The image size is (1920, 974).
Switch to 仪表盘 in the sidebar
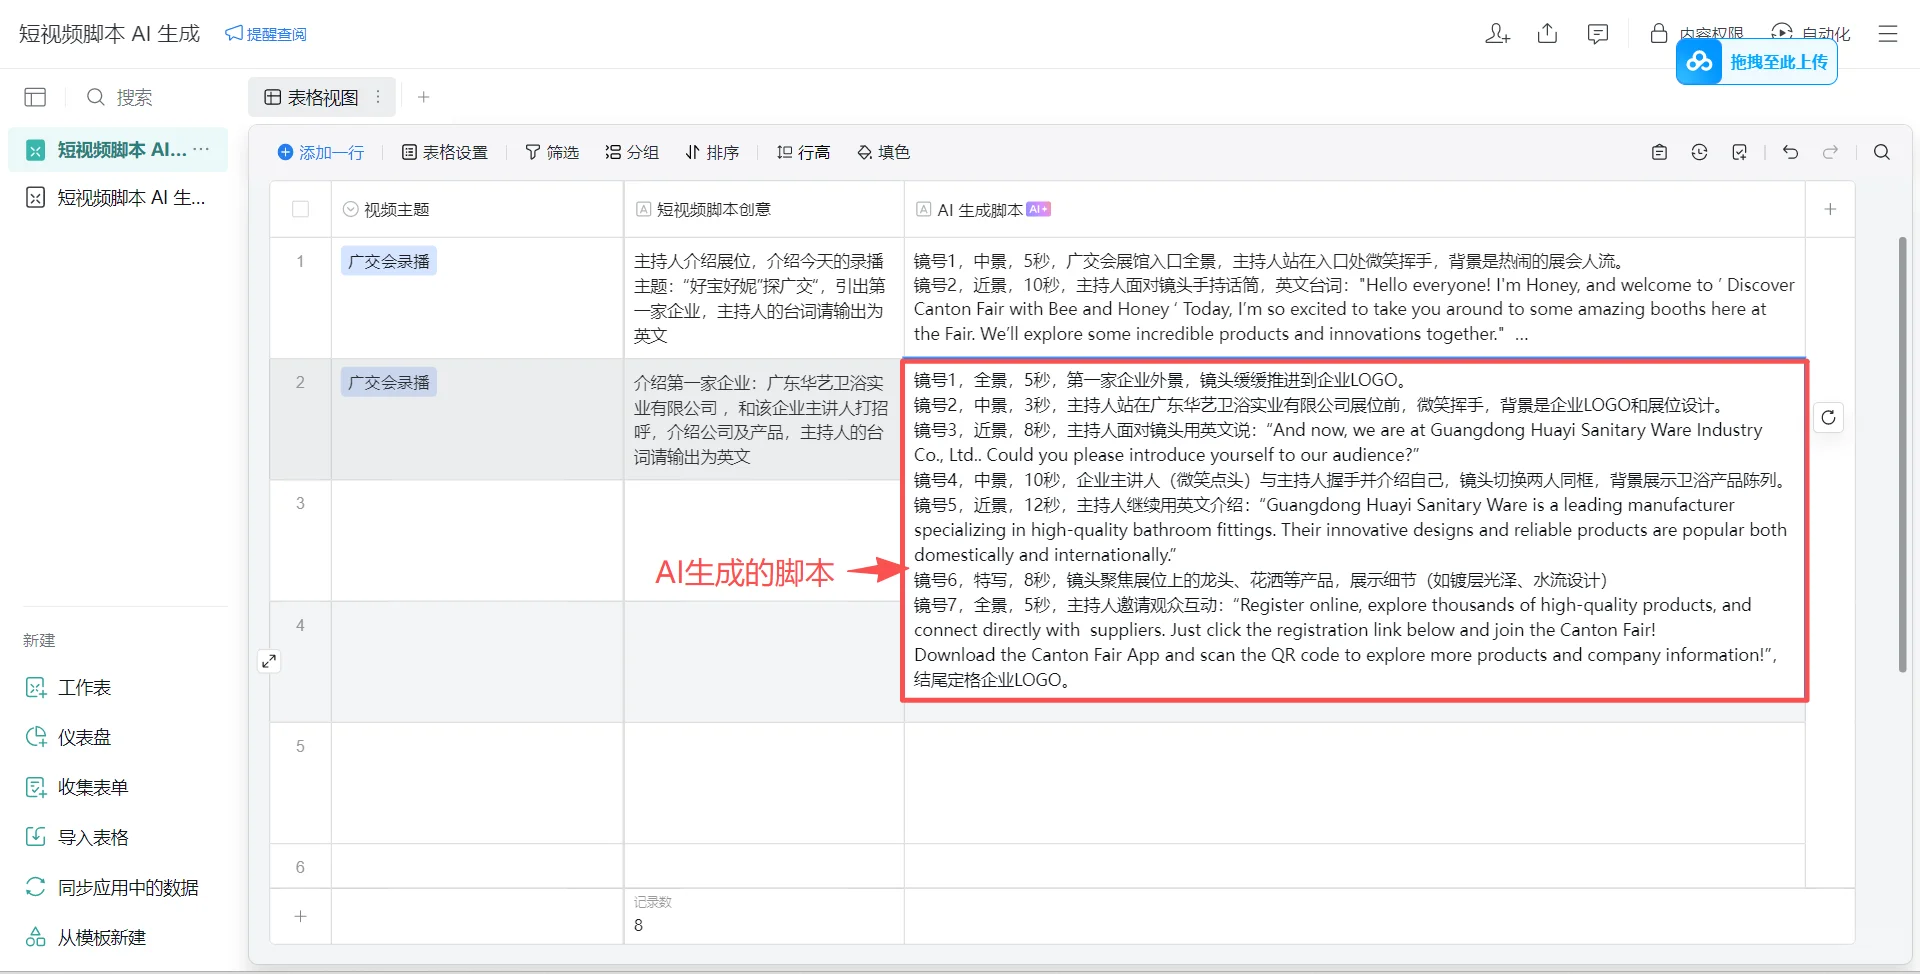pyautogui.click(x=86, y=737)
